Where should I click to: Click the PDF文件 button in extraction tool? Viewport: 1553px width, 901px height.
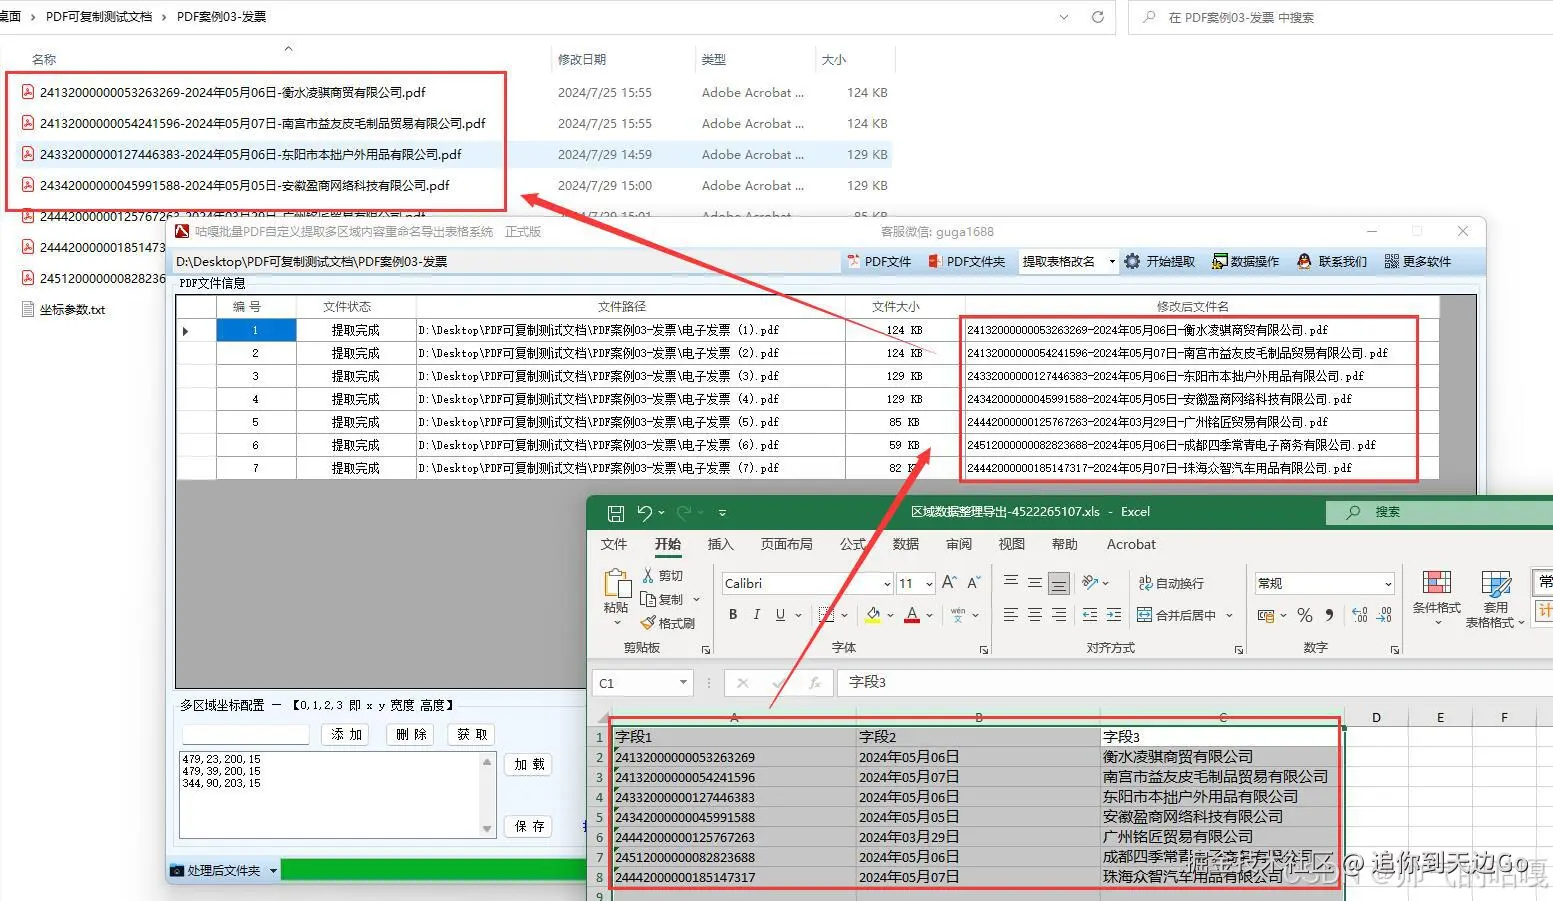coord(879,262)
